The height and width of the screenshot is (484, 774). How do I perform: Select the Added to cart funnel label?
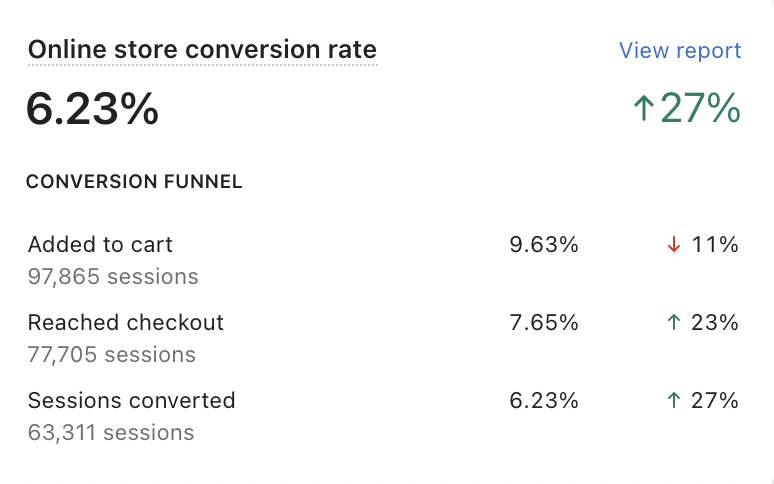(100, 244)
